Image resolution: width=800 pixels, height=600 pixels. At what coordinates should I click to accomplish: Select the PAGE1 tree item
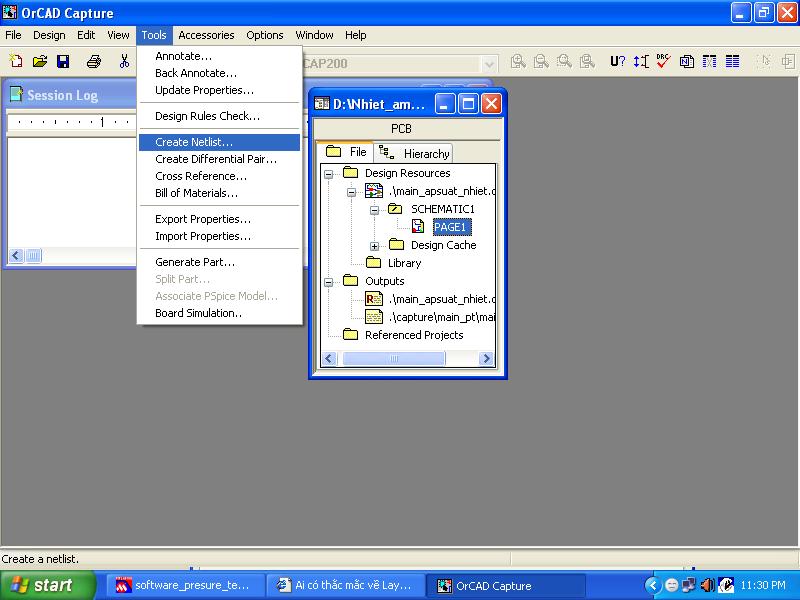point(450,227)
